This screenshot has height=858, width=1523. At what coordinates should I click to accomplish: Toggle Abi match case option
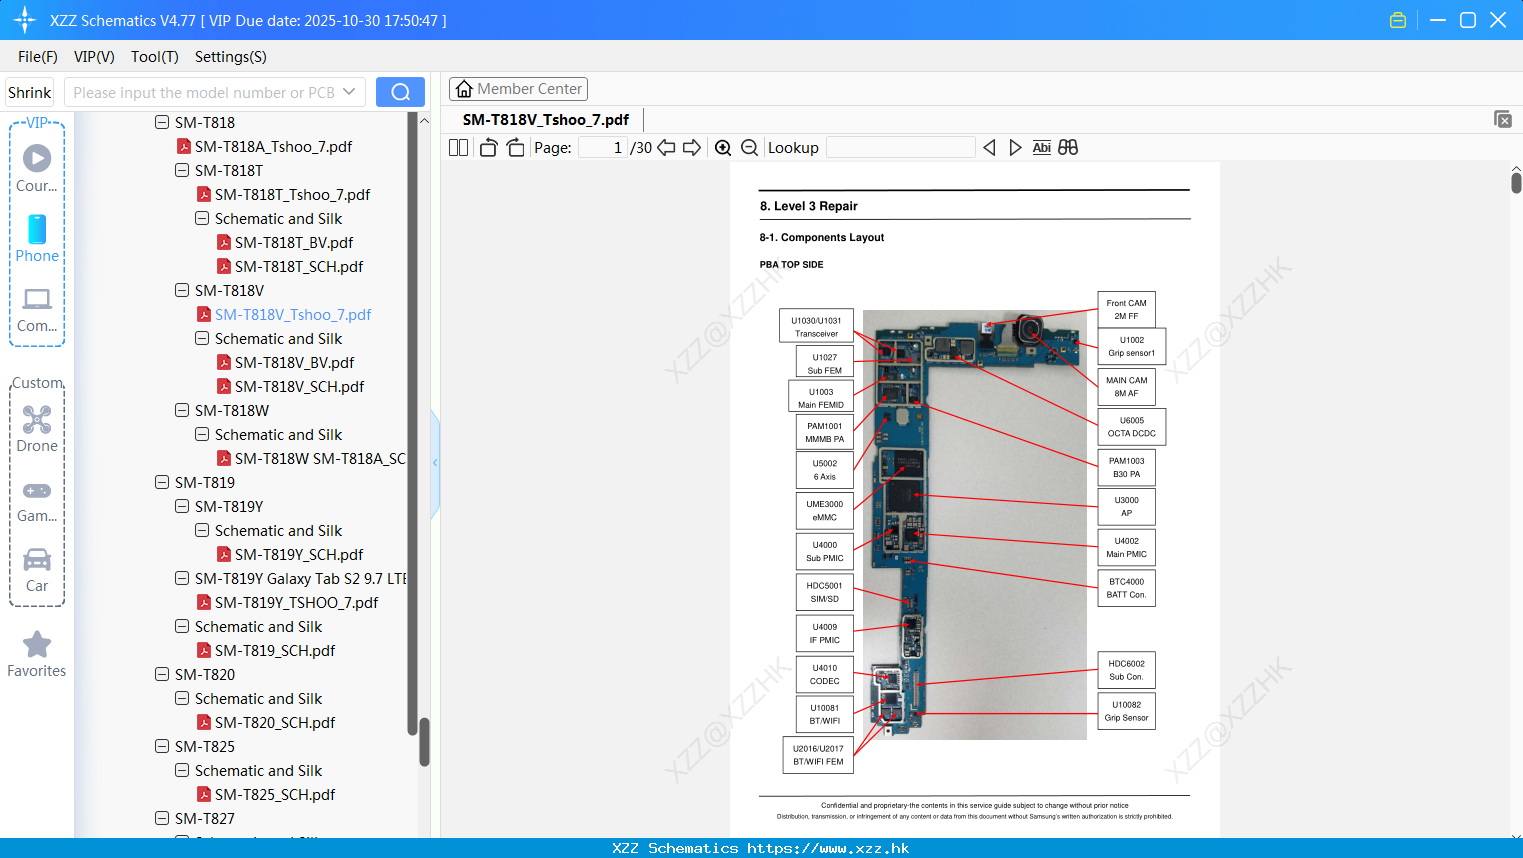1041,148
